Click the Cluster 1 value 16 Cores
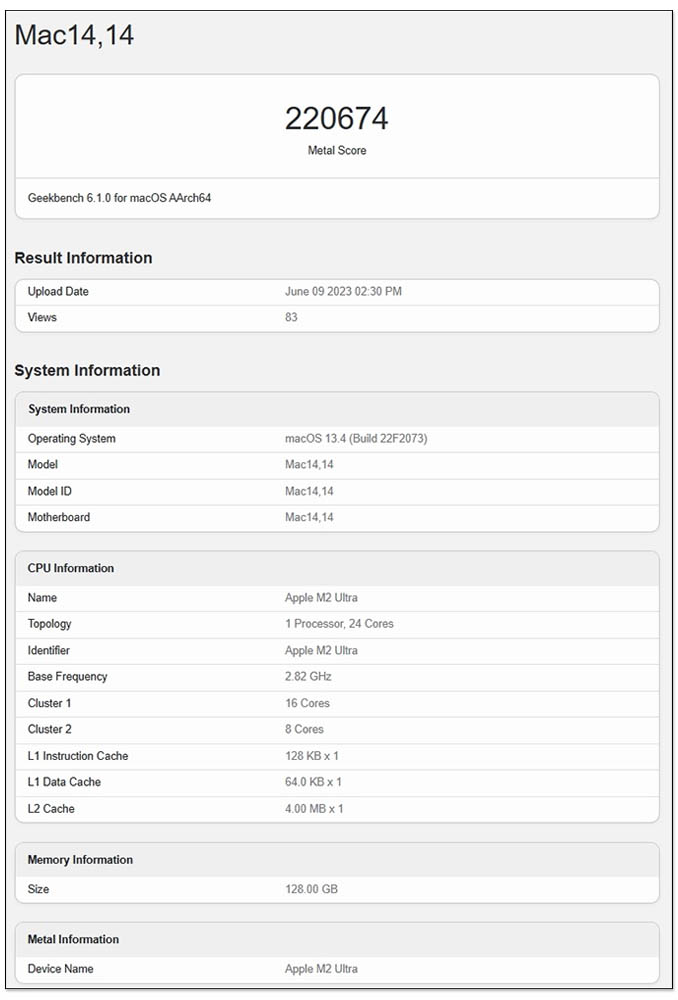The width and height of the screenshot is (678, 1000). (x=307, y=703)
